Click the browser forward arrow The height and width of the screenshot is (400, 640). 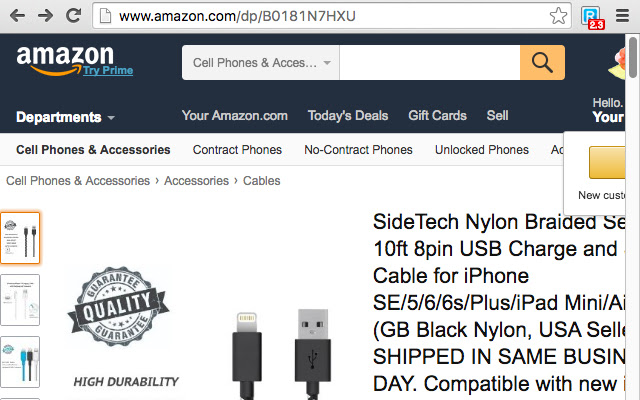coord(45,16)
